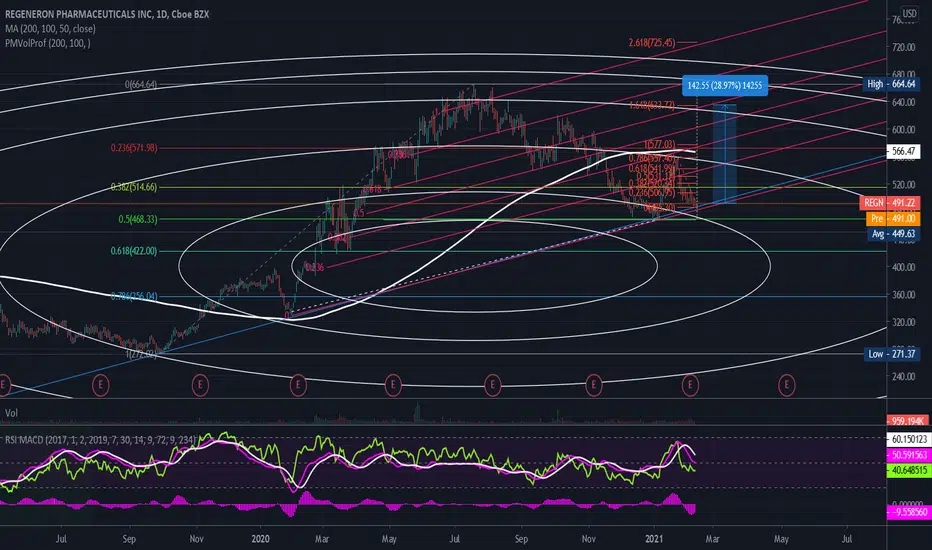Viewport: 932px width, 550px height.
Task: Click the Avg 449.63 price label
Action: 893,234
